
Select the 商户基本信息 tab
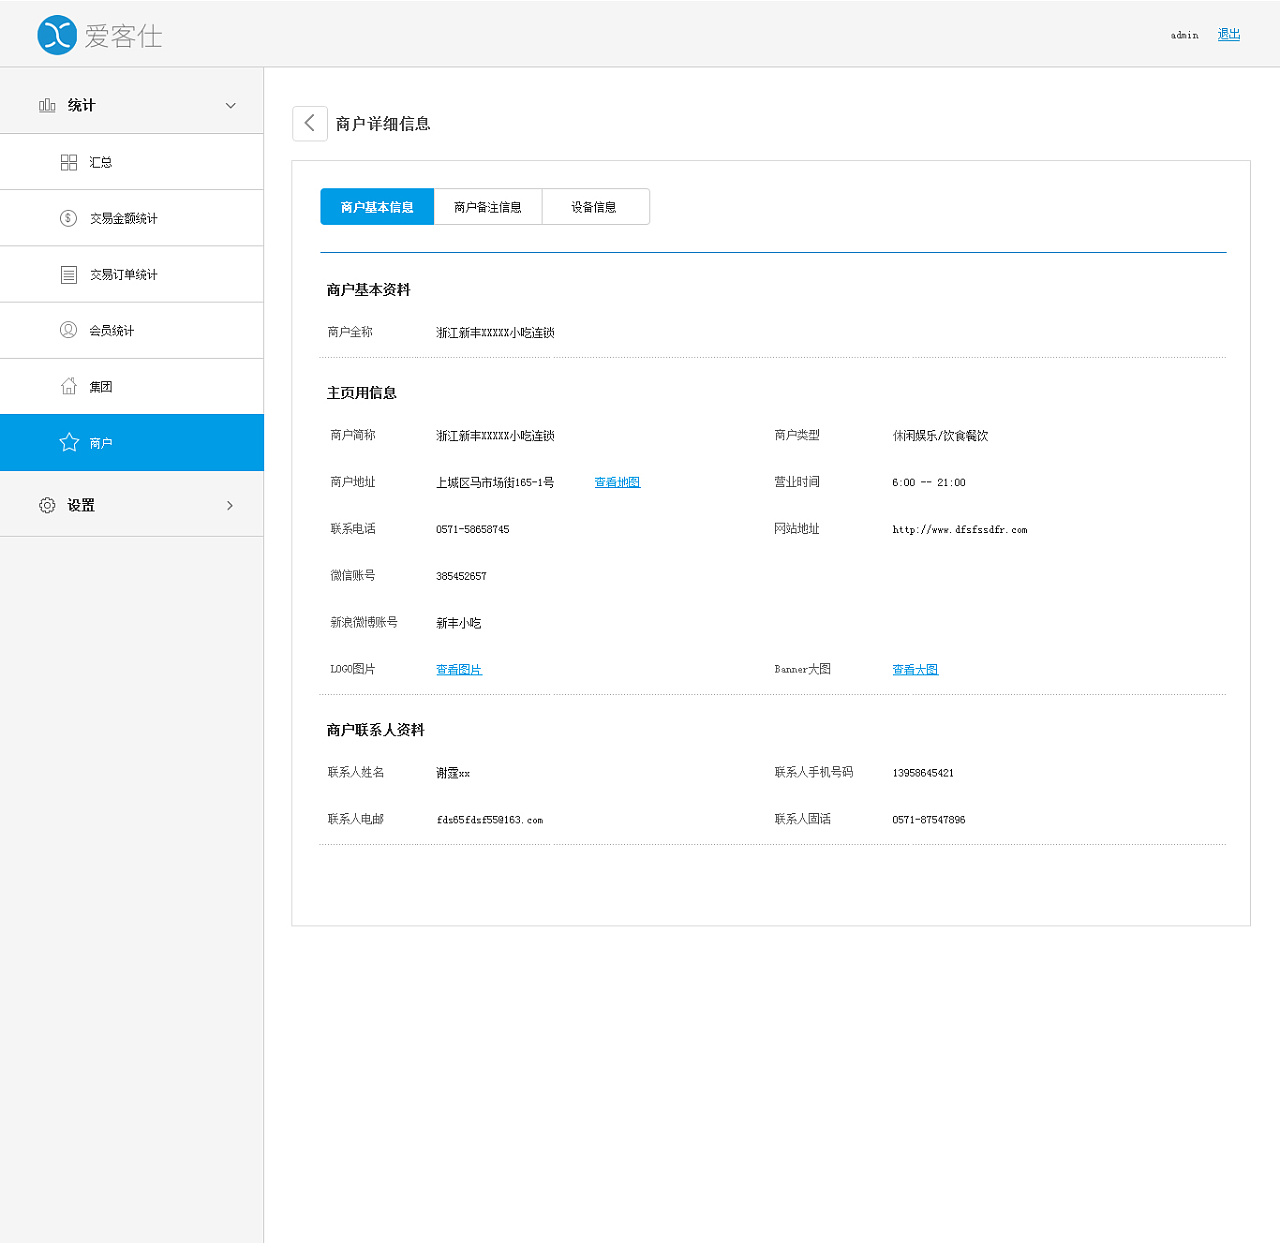[x=377, y=207]
